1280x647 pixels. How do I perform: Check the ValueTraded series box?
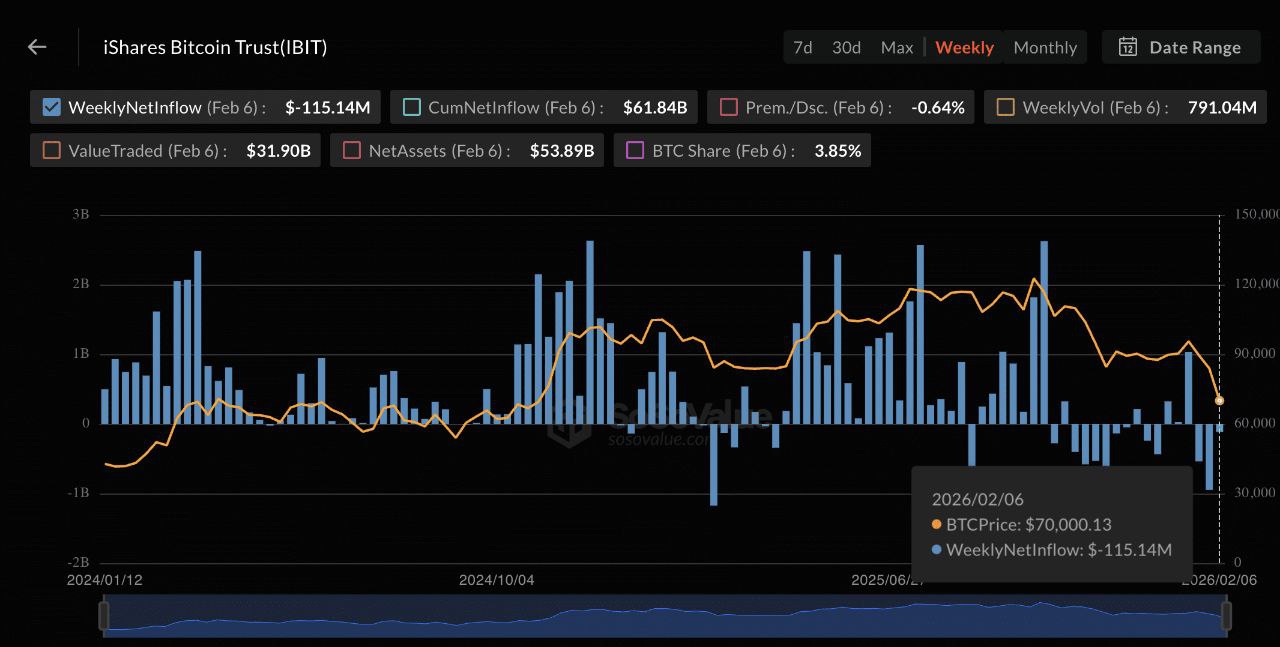[51, 151]
